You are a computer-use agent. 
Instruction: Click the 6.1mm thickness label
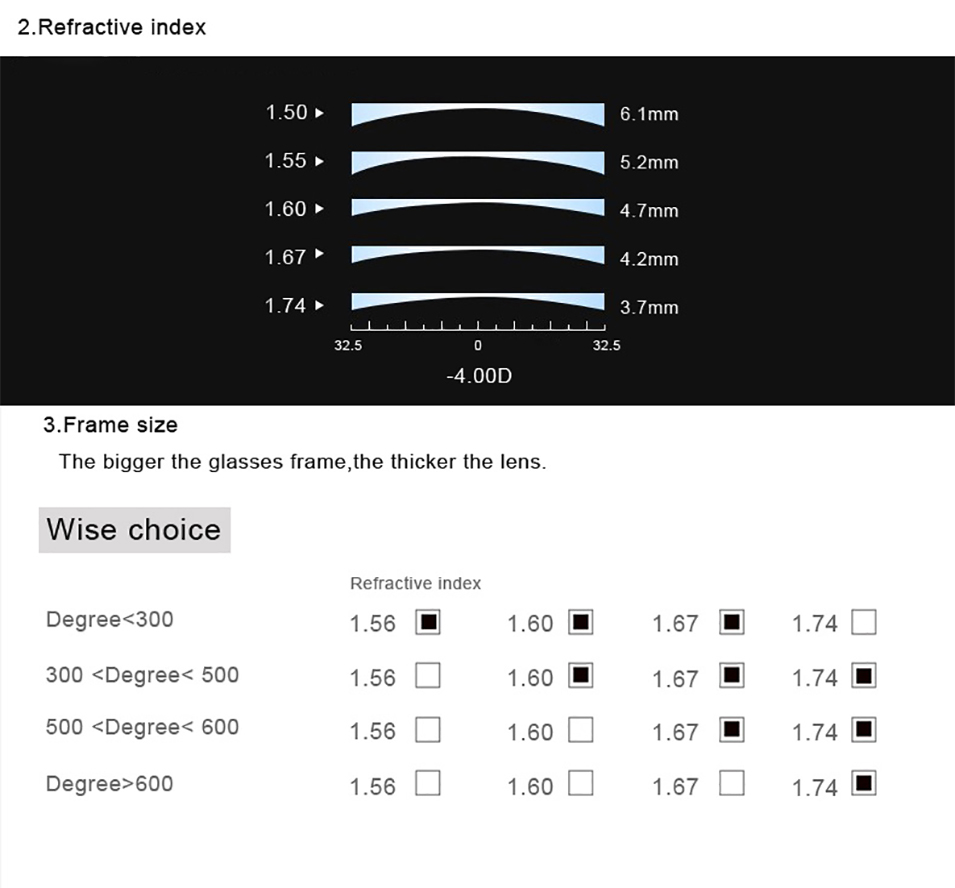click(x=649, y=114)
